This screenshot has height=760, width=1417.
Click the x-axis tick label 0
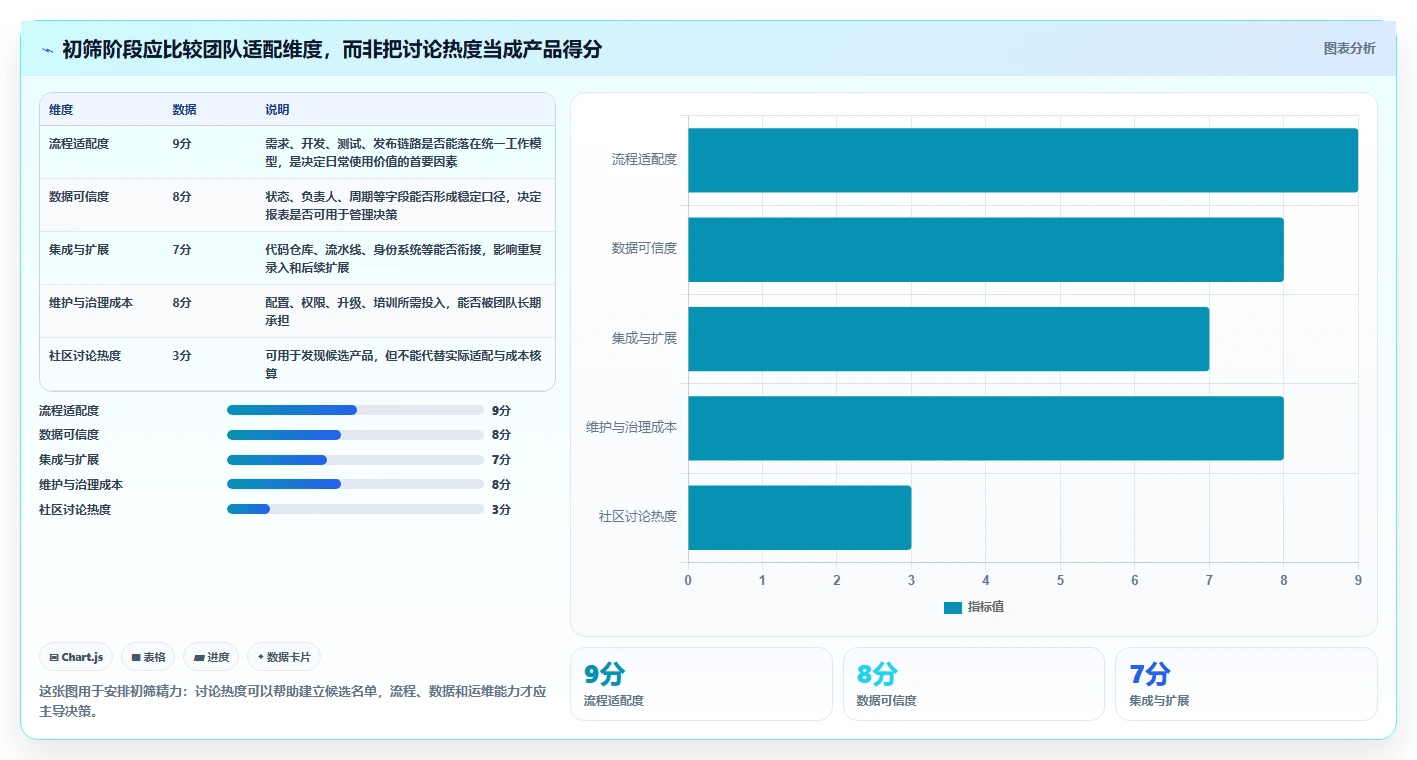tap(688, 580)
